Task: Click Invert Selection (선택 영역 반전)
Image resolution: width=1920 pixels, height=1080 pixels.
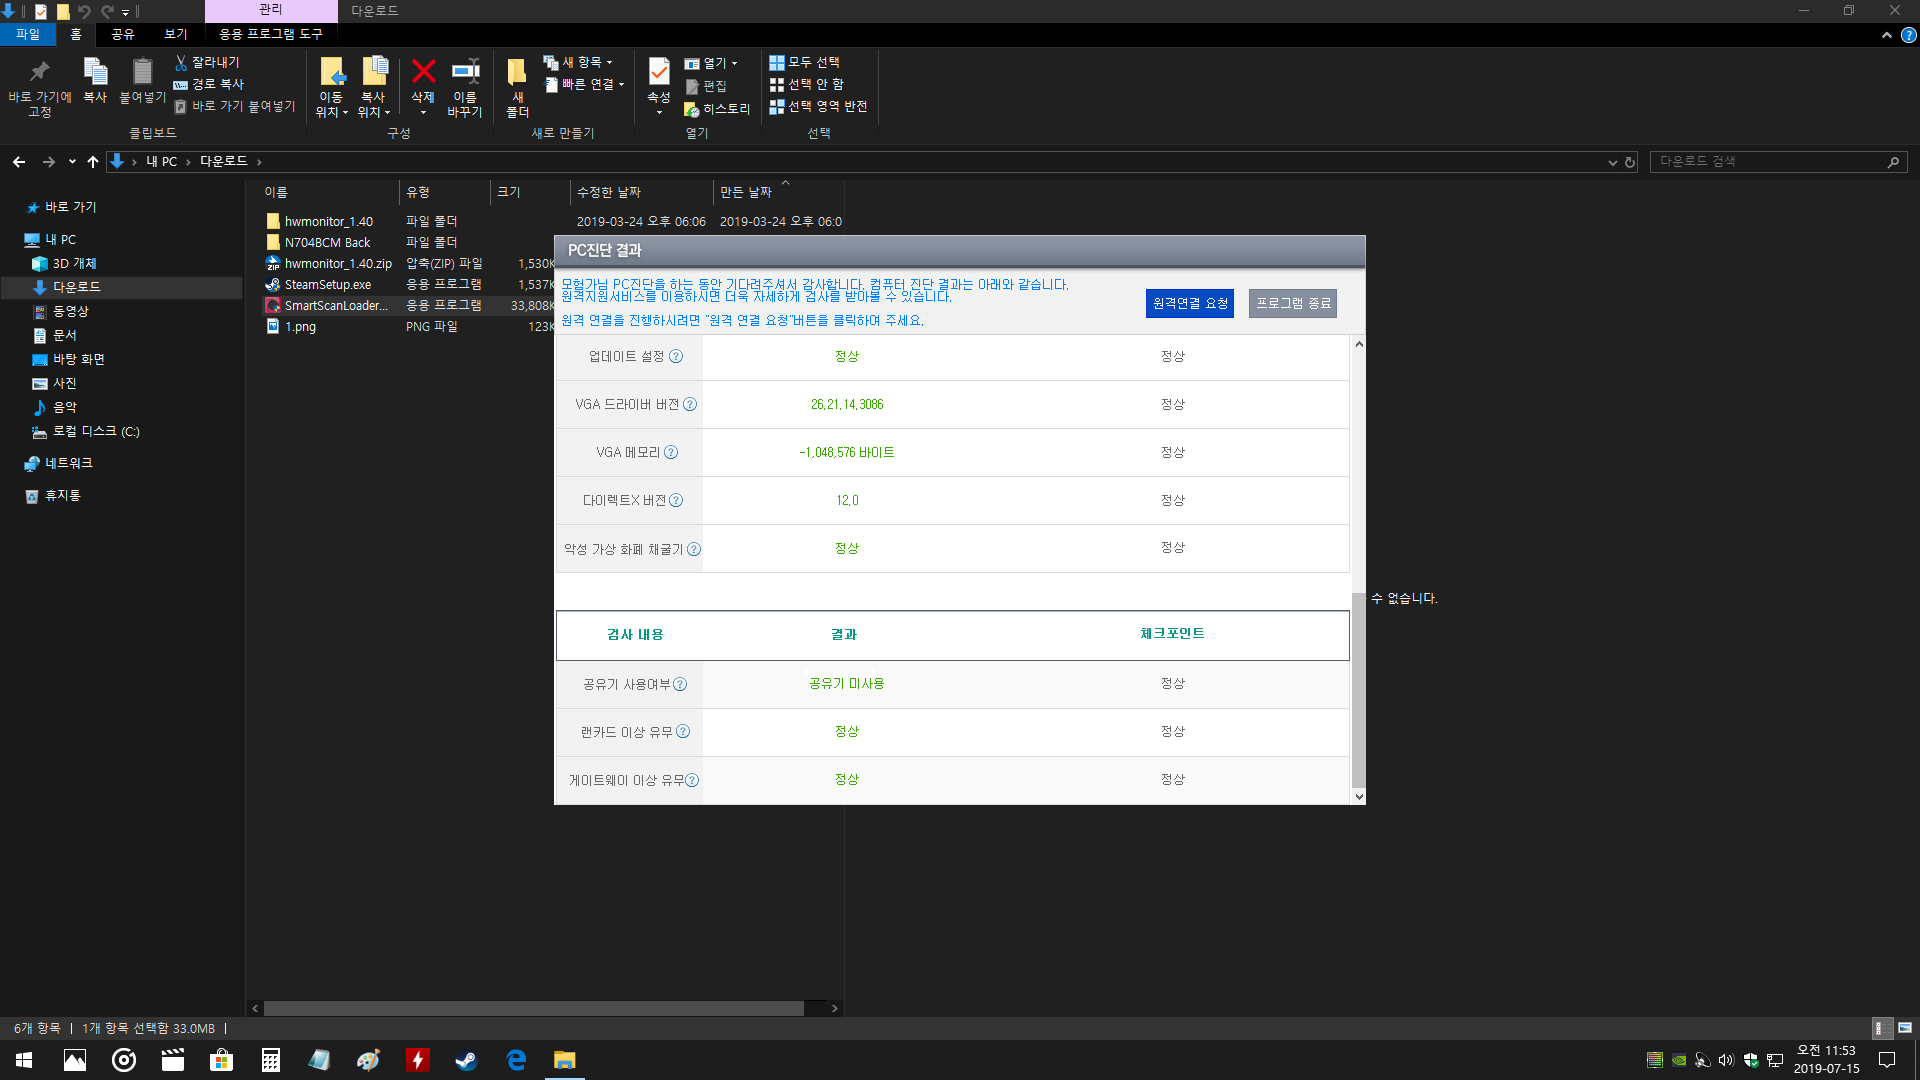Action: [x=818, y=106]
